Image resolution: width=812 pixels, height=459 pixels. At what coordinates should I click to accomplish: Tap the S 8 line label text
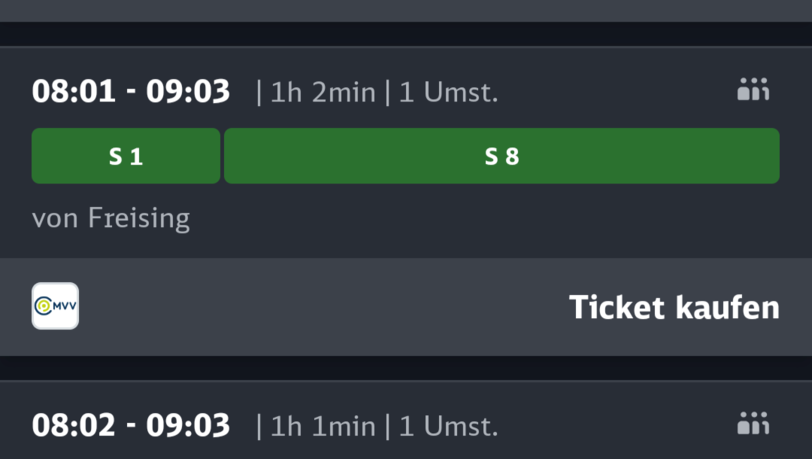click(502, 156)
